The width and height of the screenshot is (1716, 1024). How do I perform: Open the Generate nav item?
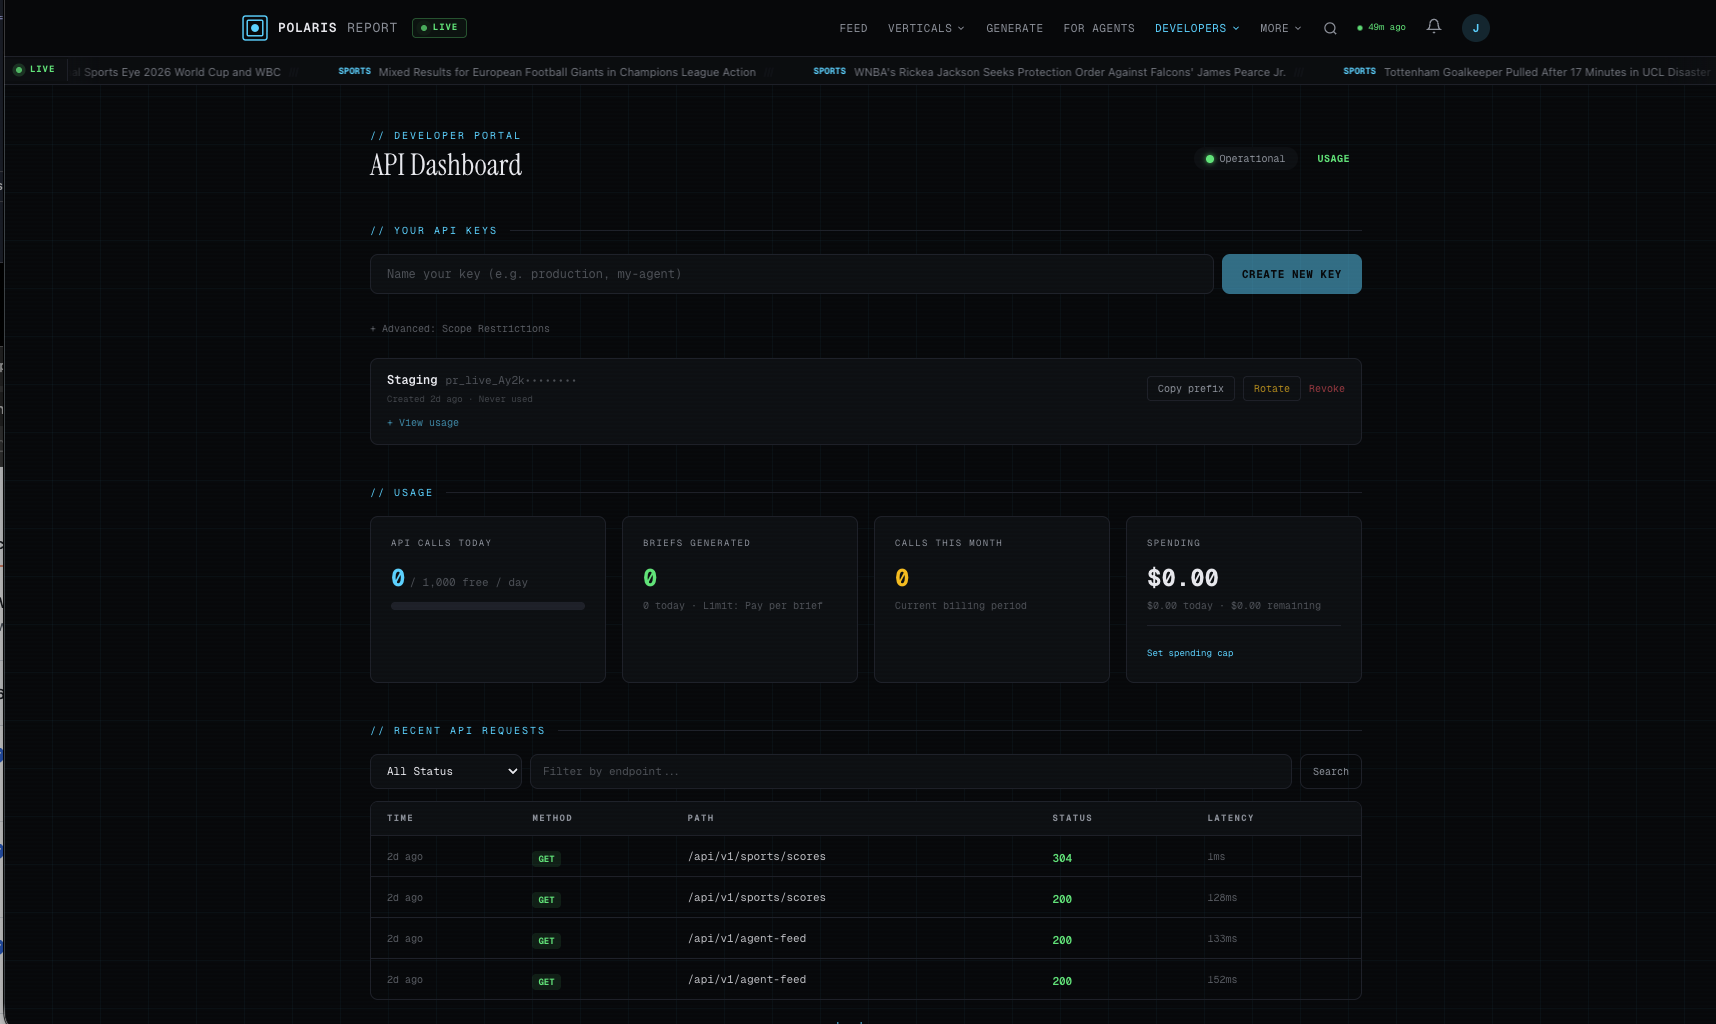(x=1014, y=28)
